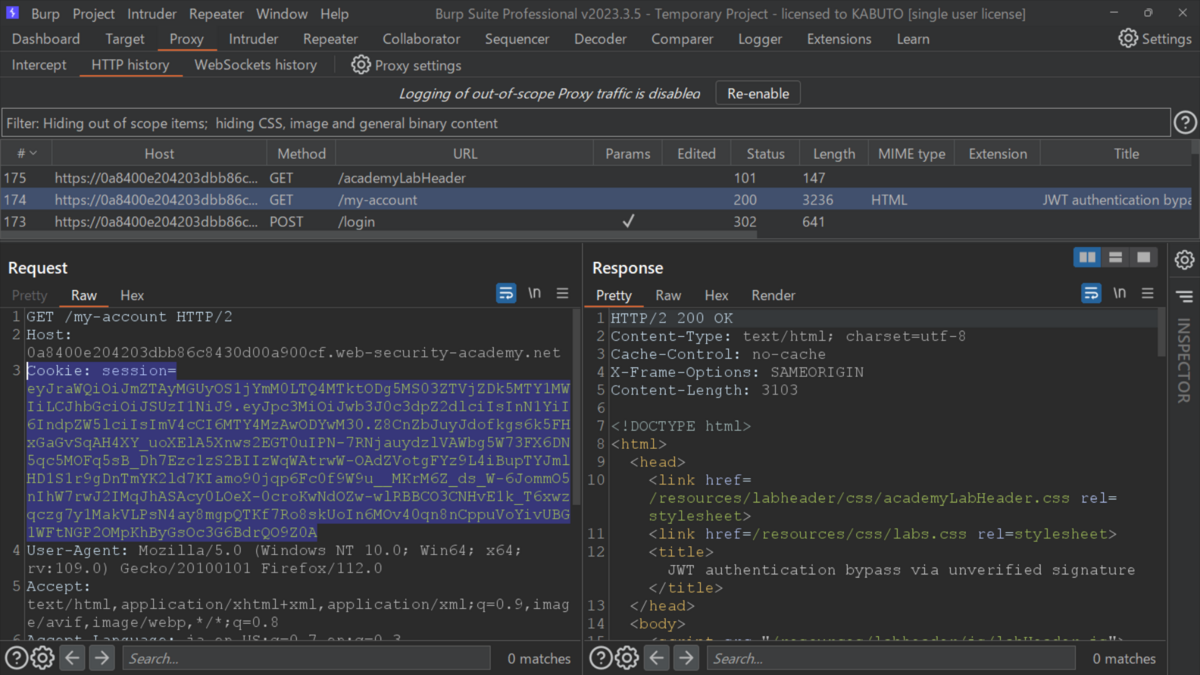1200x675 pixels.
Task: Switch Response view to Raw
Action: [x=668, y=295]
